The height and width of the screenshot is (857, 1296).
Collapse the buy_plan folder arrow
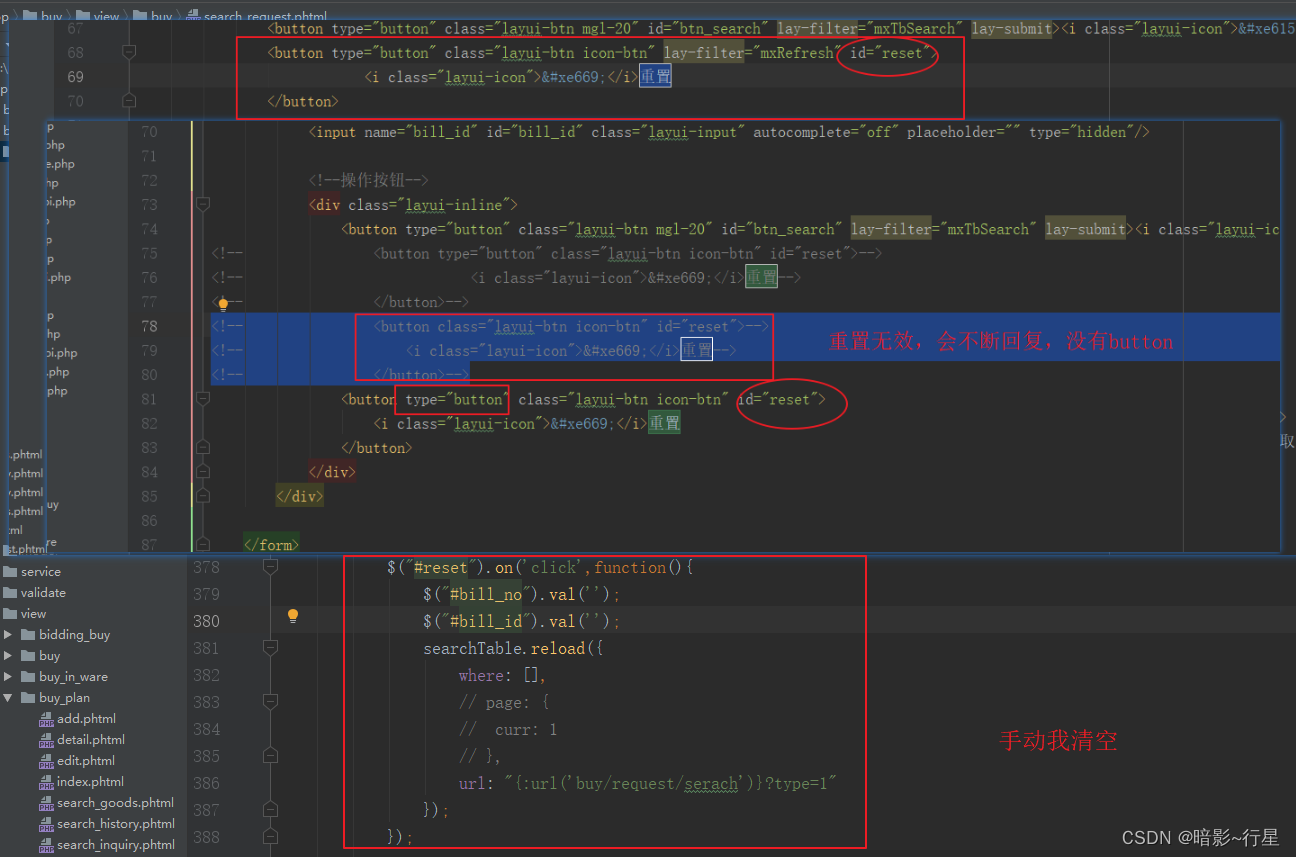tap(8, 698)
